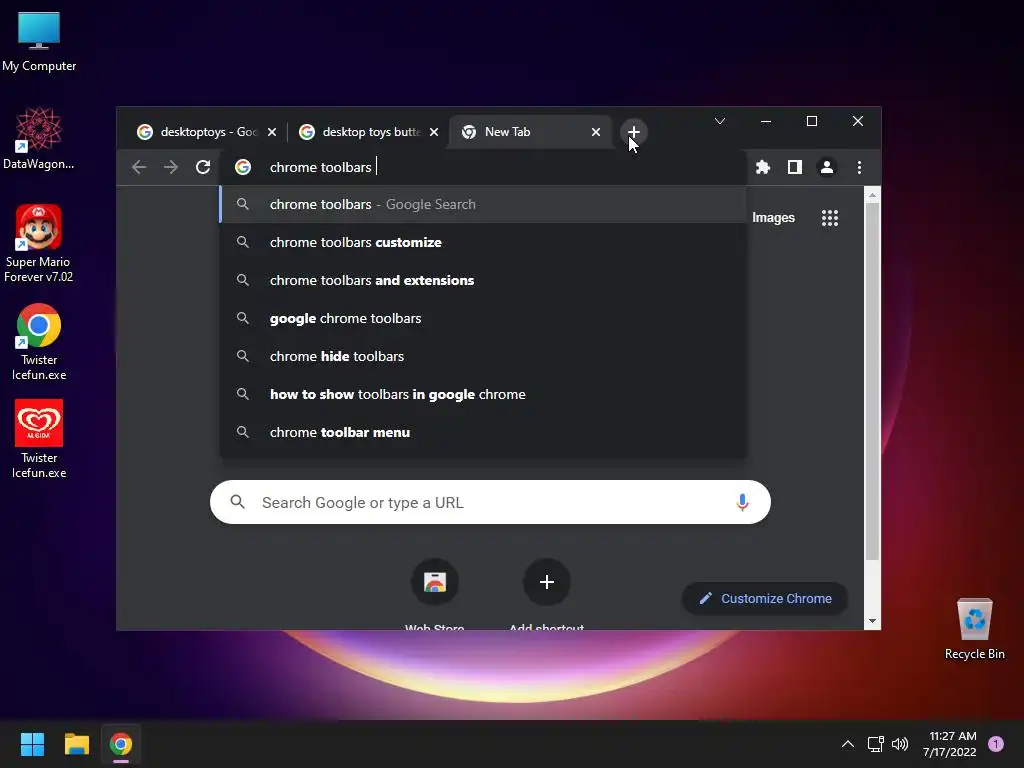Open the Extensions puzzle icon

762,167
